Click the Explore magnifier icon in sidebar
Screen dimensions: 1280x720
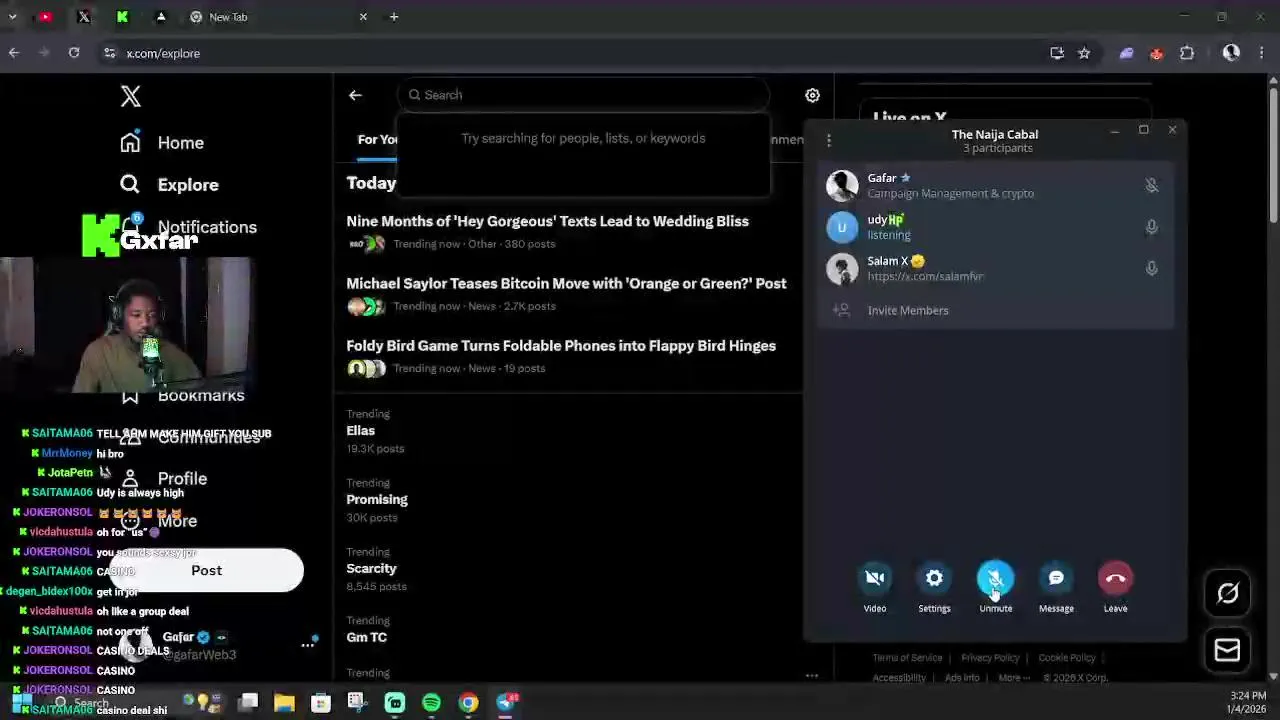[x=130, y=184]
